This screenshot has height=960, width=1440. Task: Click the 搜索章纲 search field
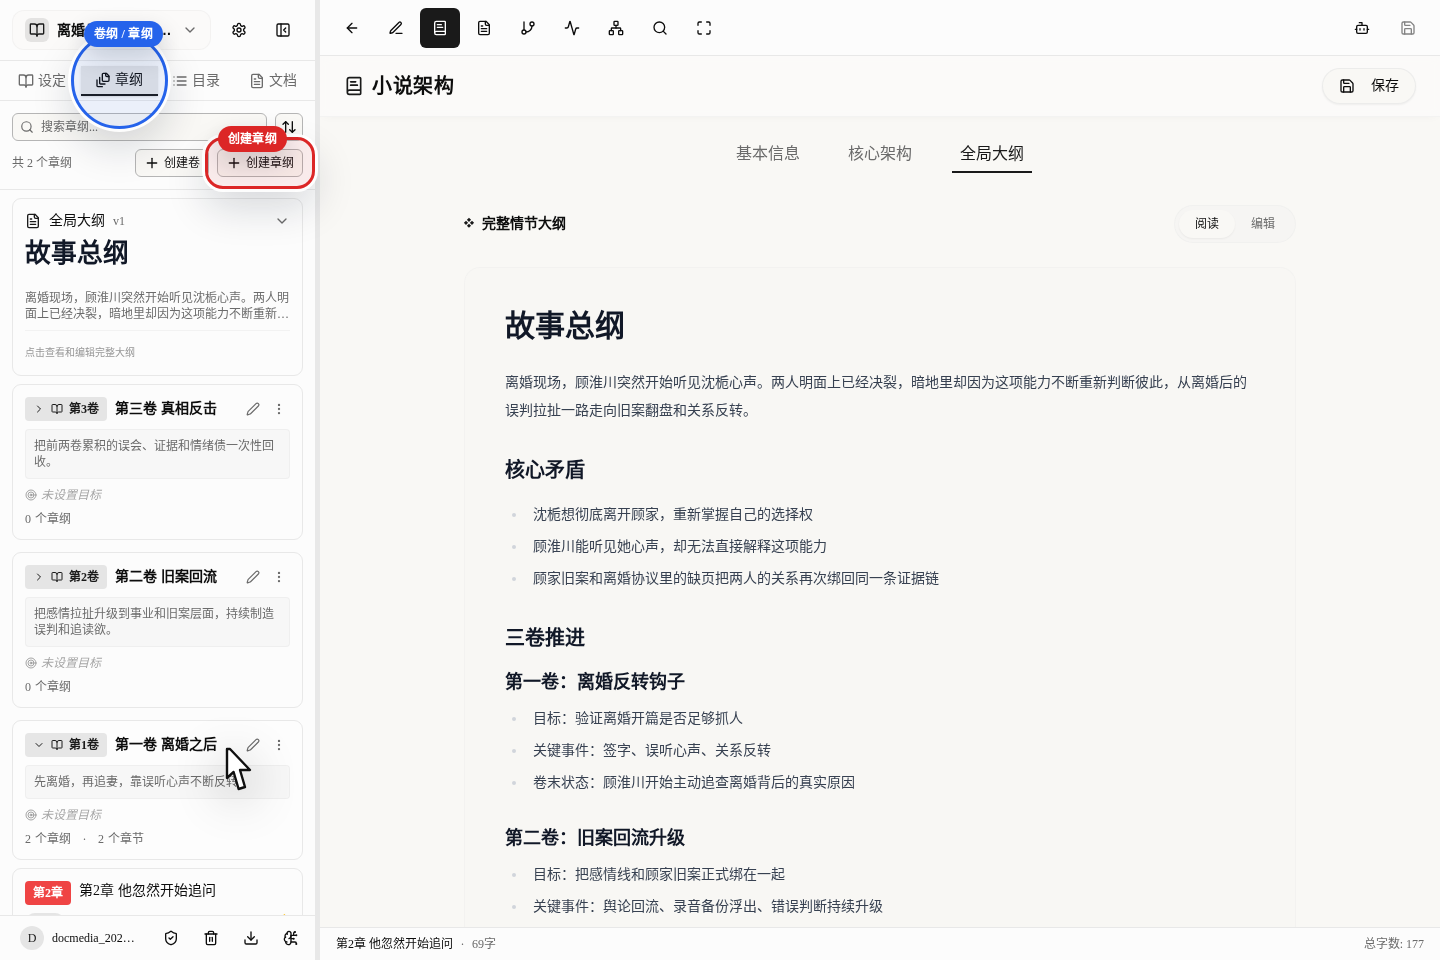click(x=139, y=126)
